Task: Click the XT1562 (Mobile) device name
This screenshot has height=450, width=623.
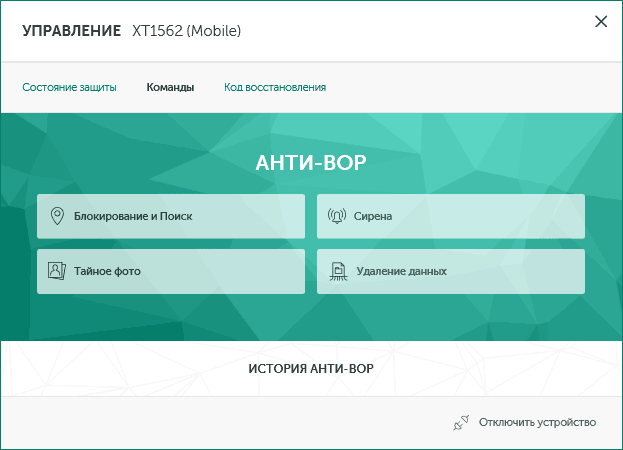Action: coord(187,31)
